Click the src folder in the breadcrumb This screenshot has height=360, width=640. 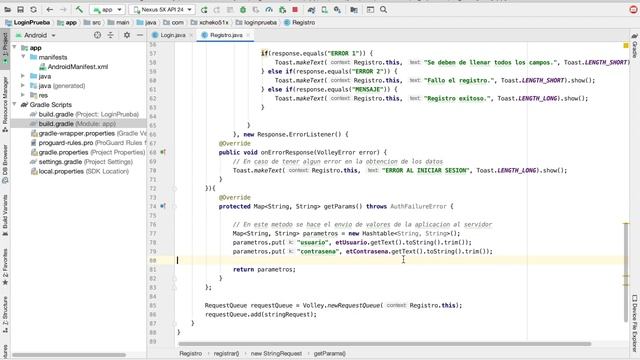[x=93, y=22]
